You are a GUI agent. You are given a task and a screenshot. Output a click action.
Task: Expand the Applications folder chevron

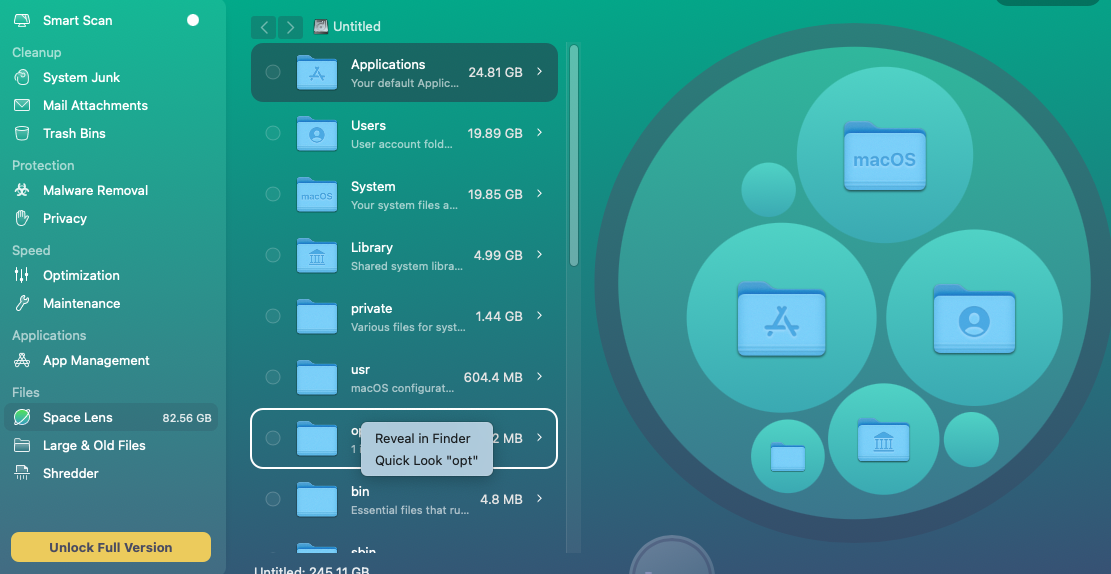point(540,72)
